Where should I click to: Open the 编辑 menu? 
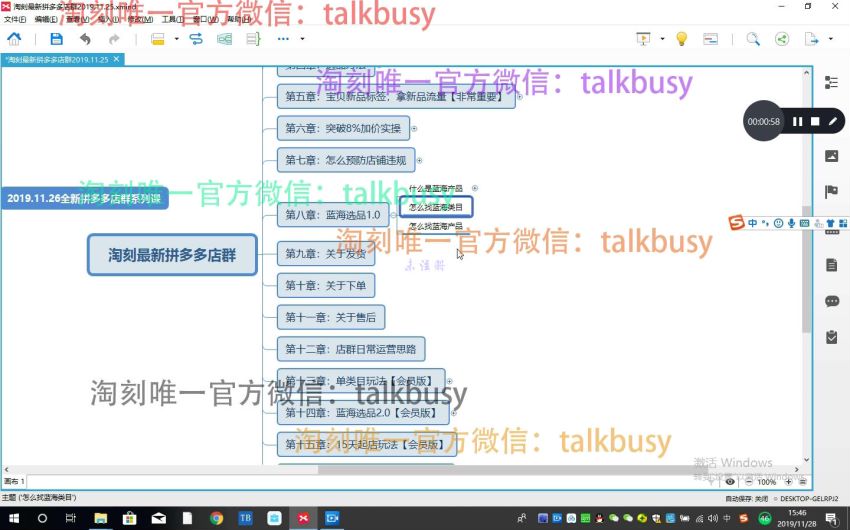[x=46, y=20]
